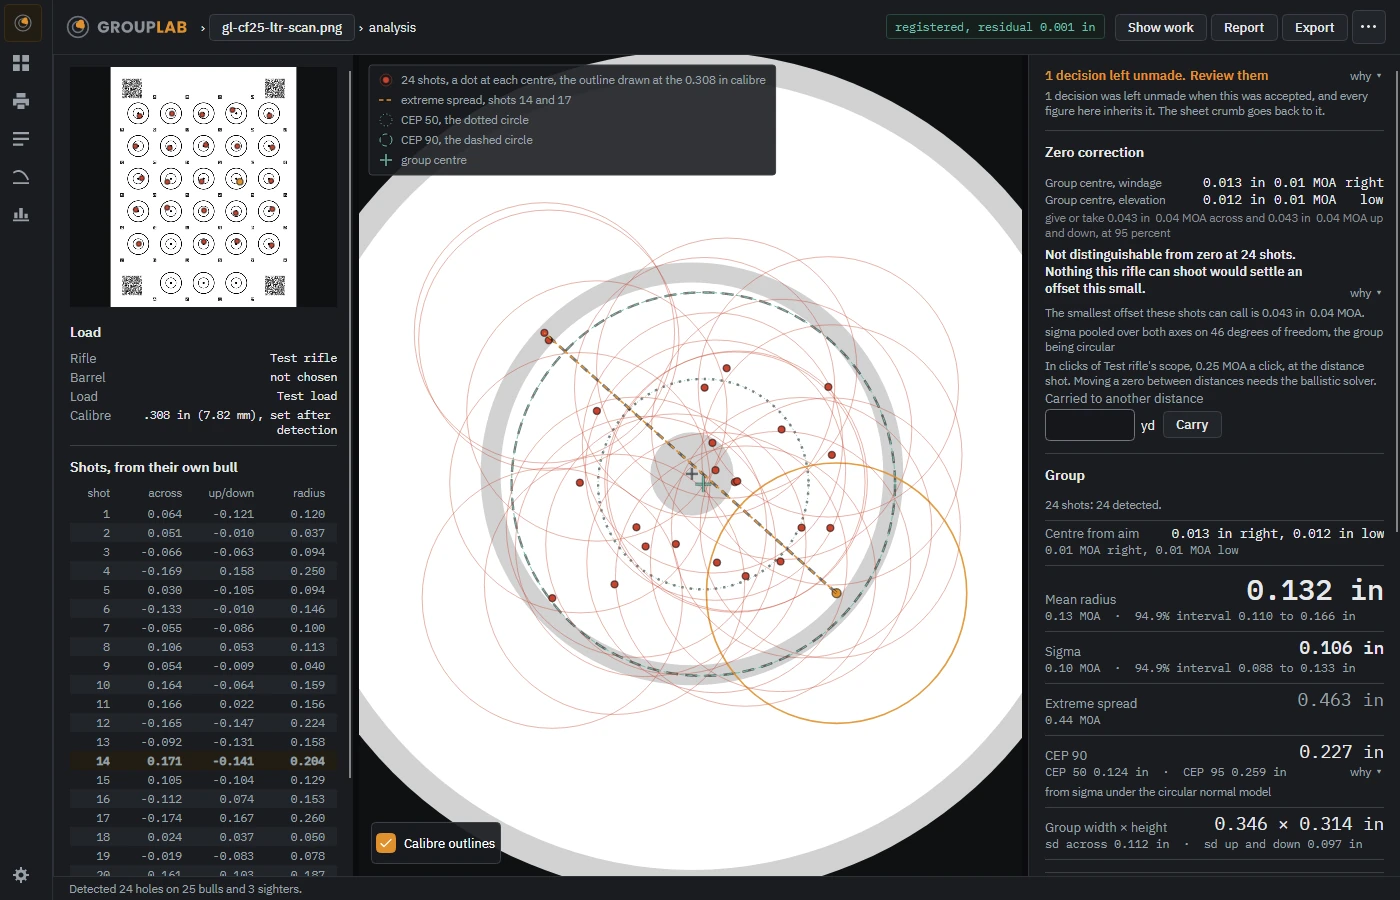
Task: Click the 'Shots, from their own bull' heading
Action: 154,467
